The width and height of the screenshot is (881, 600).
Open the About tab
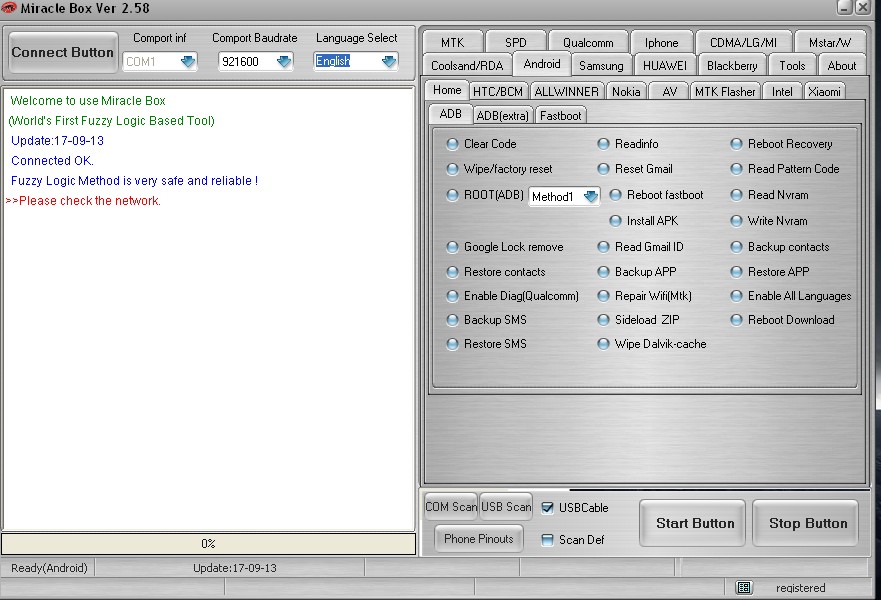(842, 66)
